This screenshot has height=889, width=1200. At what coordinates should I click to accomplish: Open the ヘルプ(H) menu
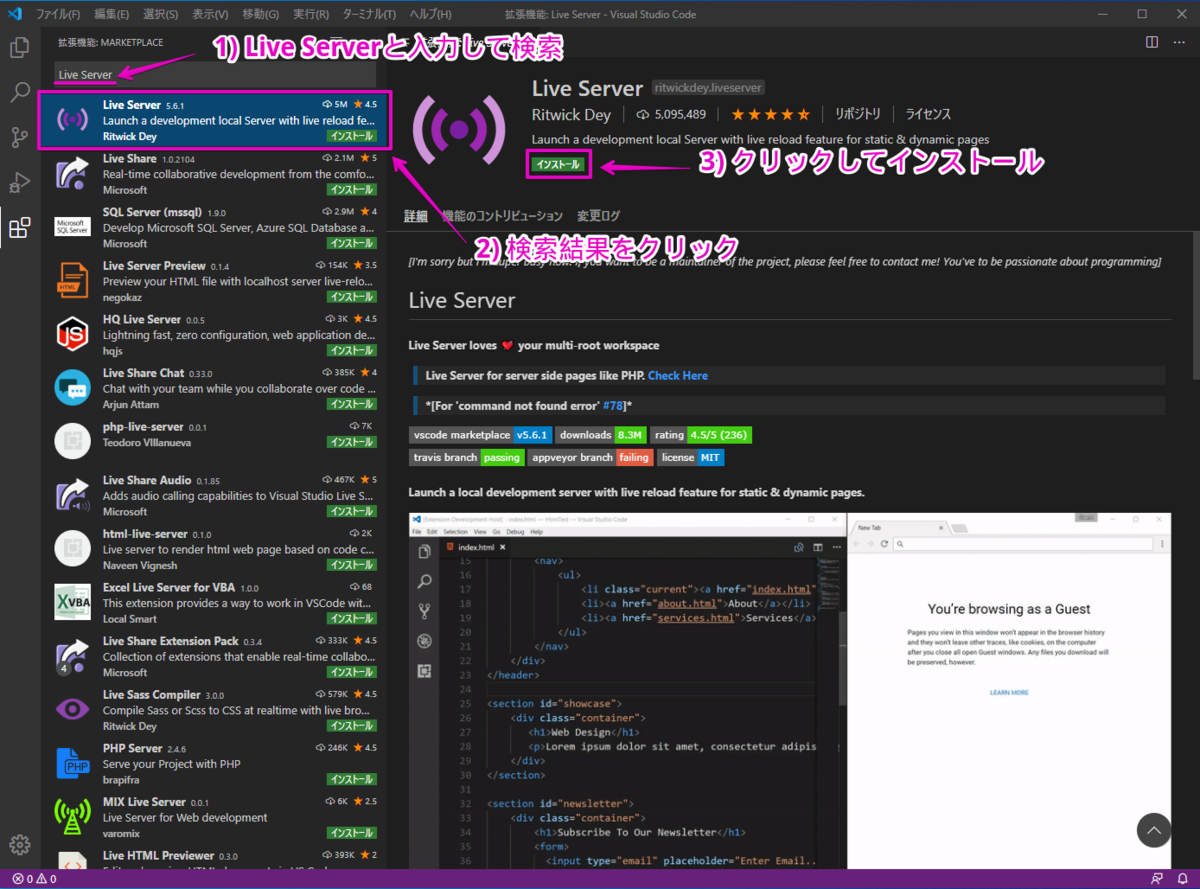430,14
